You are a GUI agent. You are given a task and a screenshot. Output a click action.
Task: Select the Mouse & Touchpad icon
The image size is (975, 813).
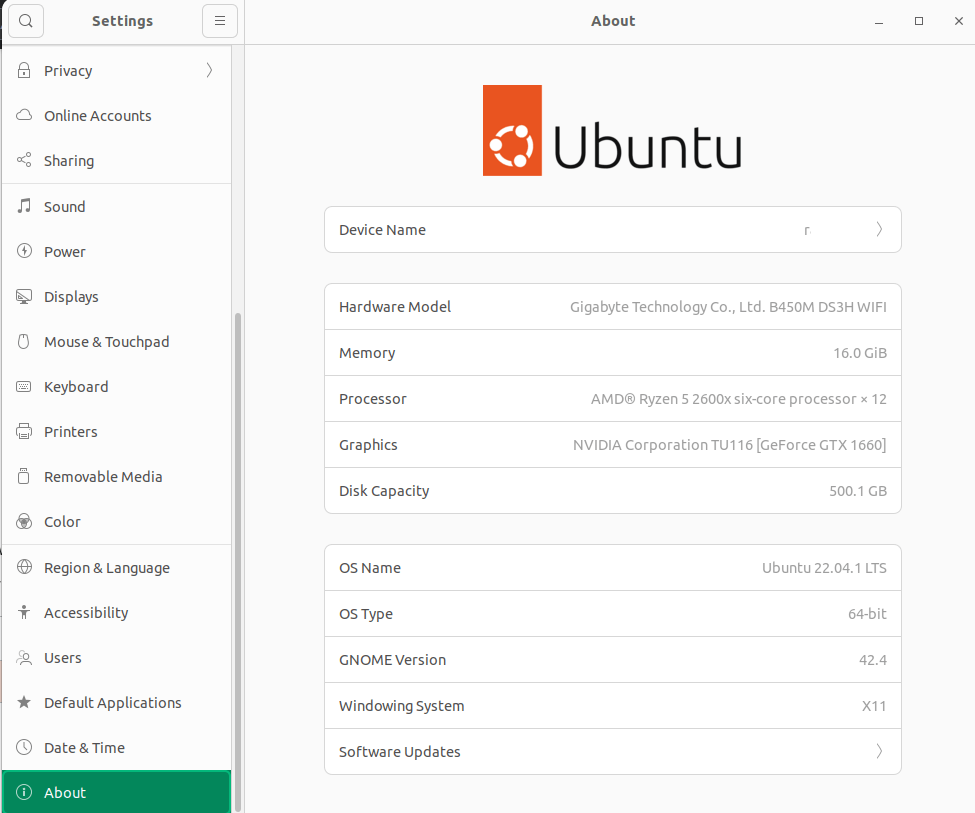(23, 341)
